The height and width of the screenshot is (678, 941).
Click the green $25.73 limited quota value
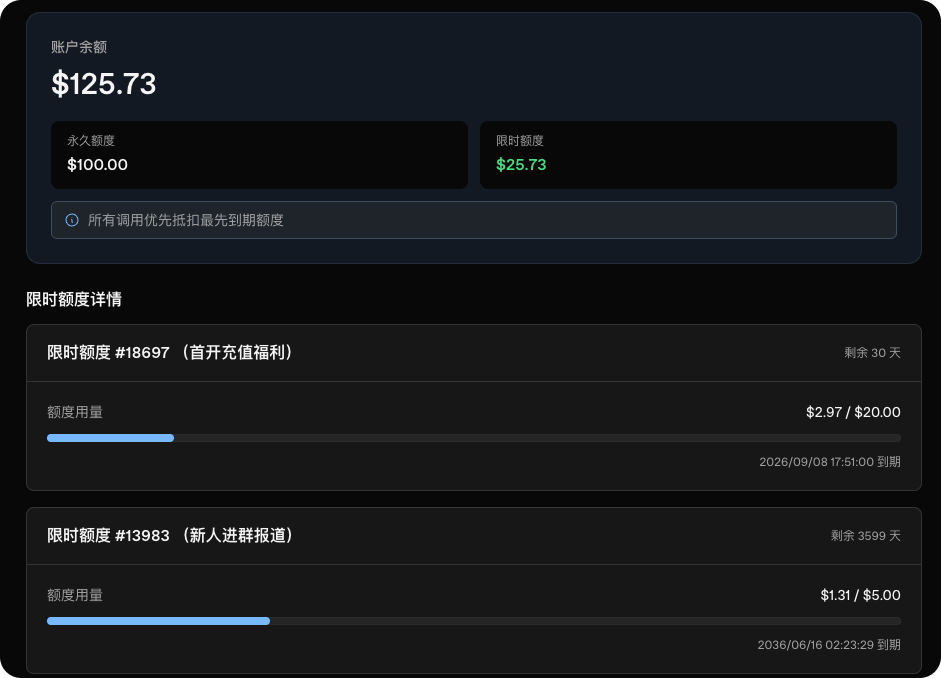tap(521, 164)
